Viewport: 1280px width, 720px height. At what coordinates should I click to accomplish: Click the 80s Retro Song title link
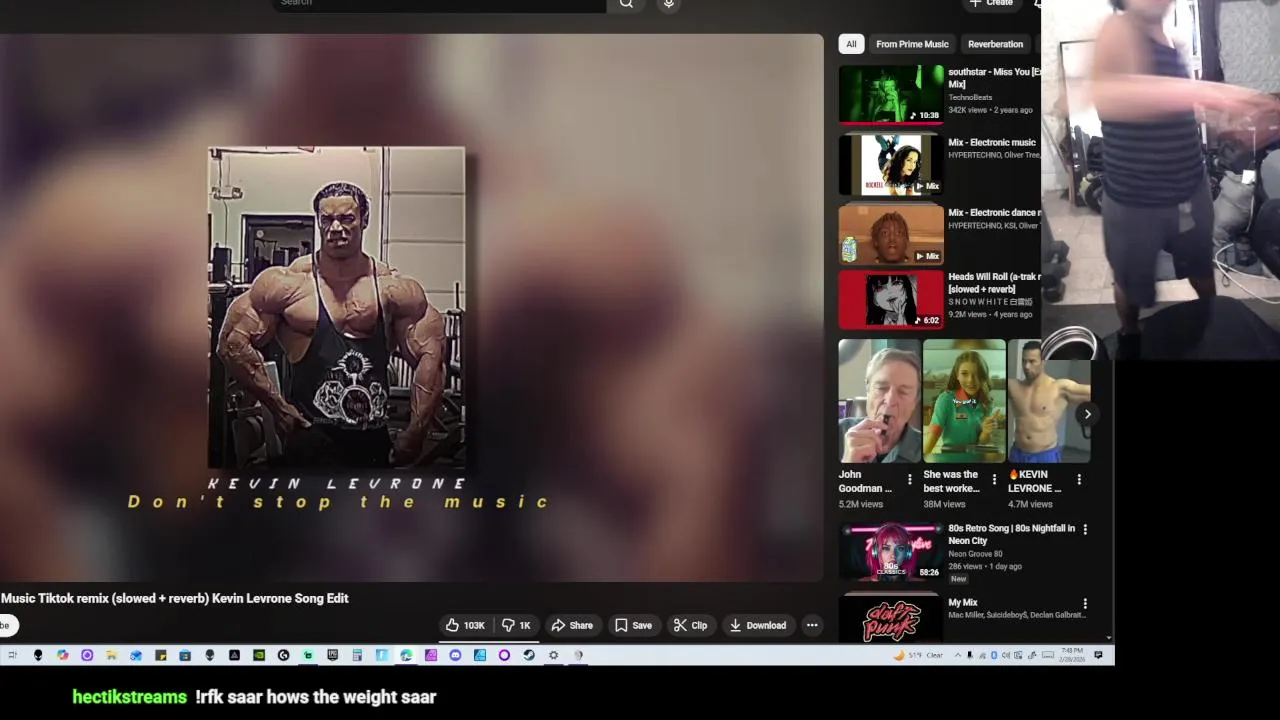1011,534
